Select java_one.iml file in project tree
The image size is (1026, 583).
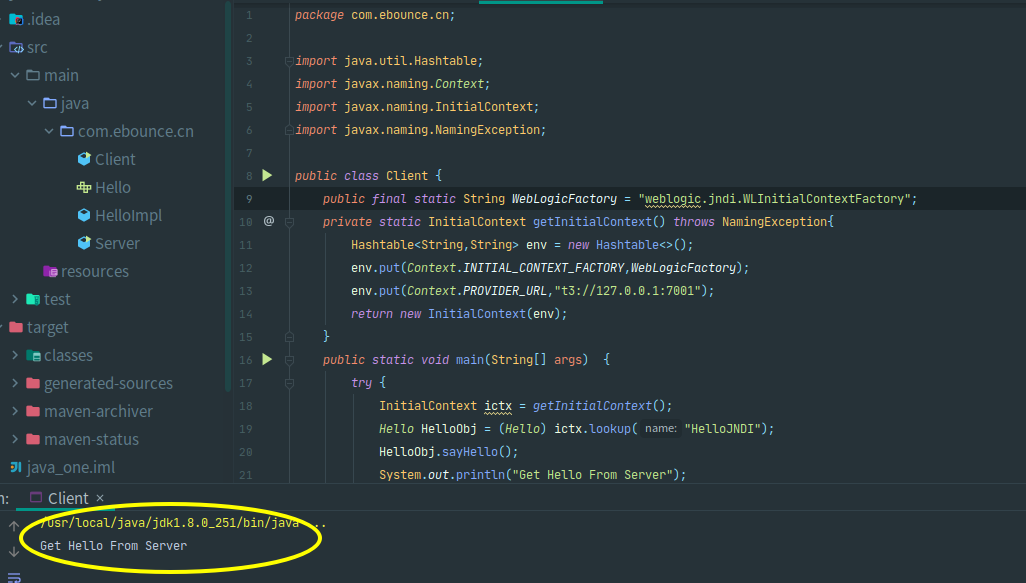(70, 467)
